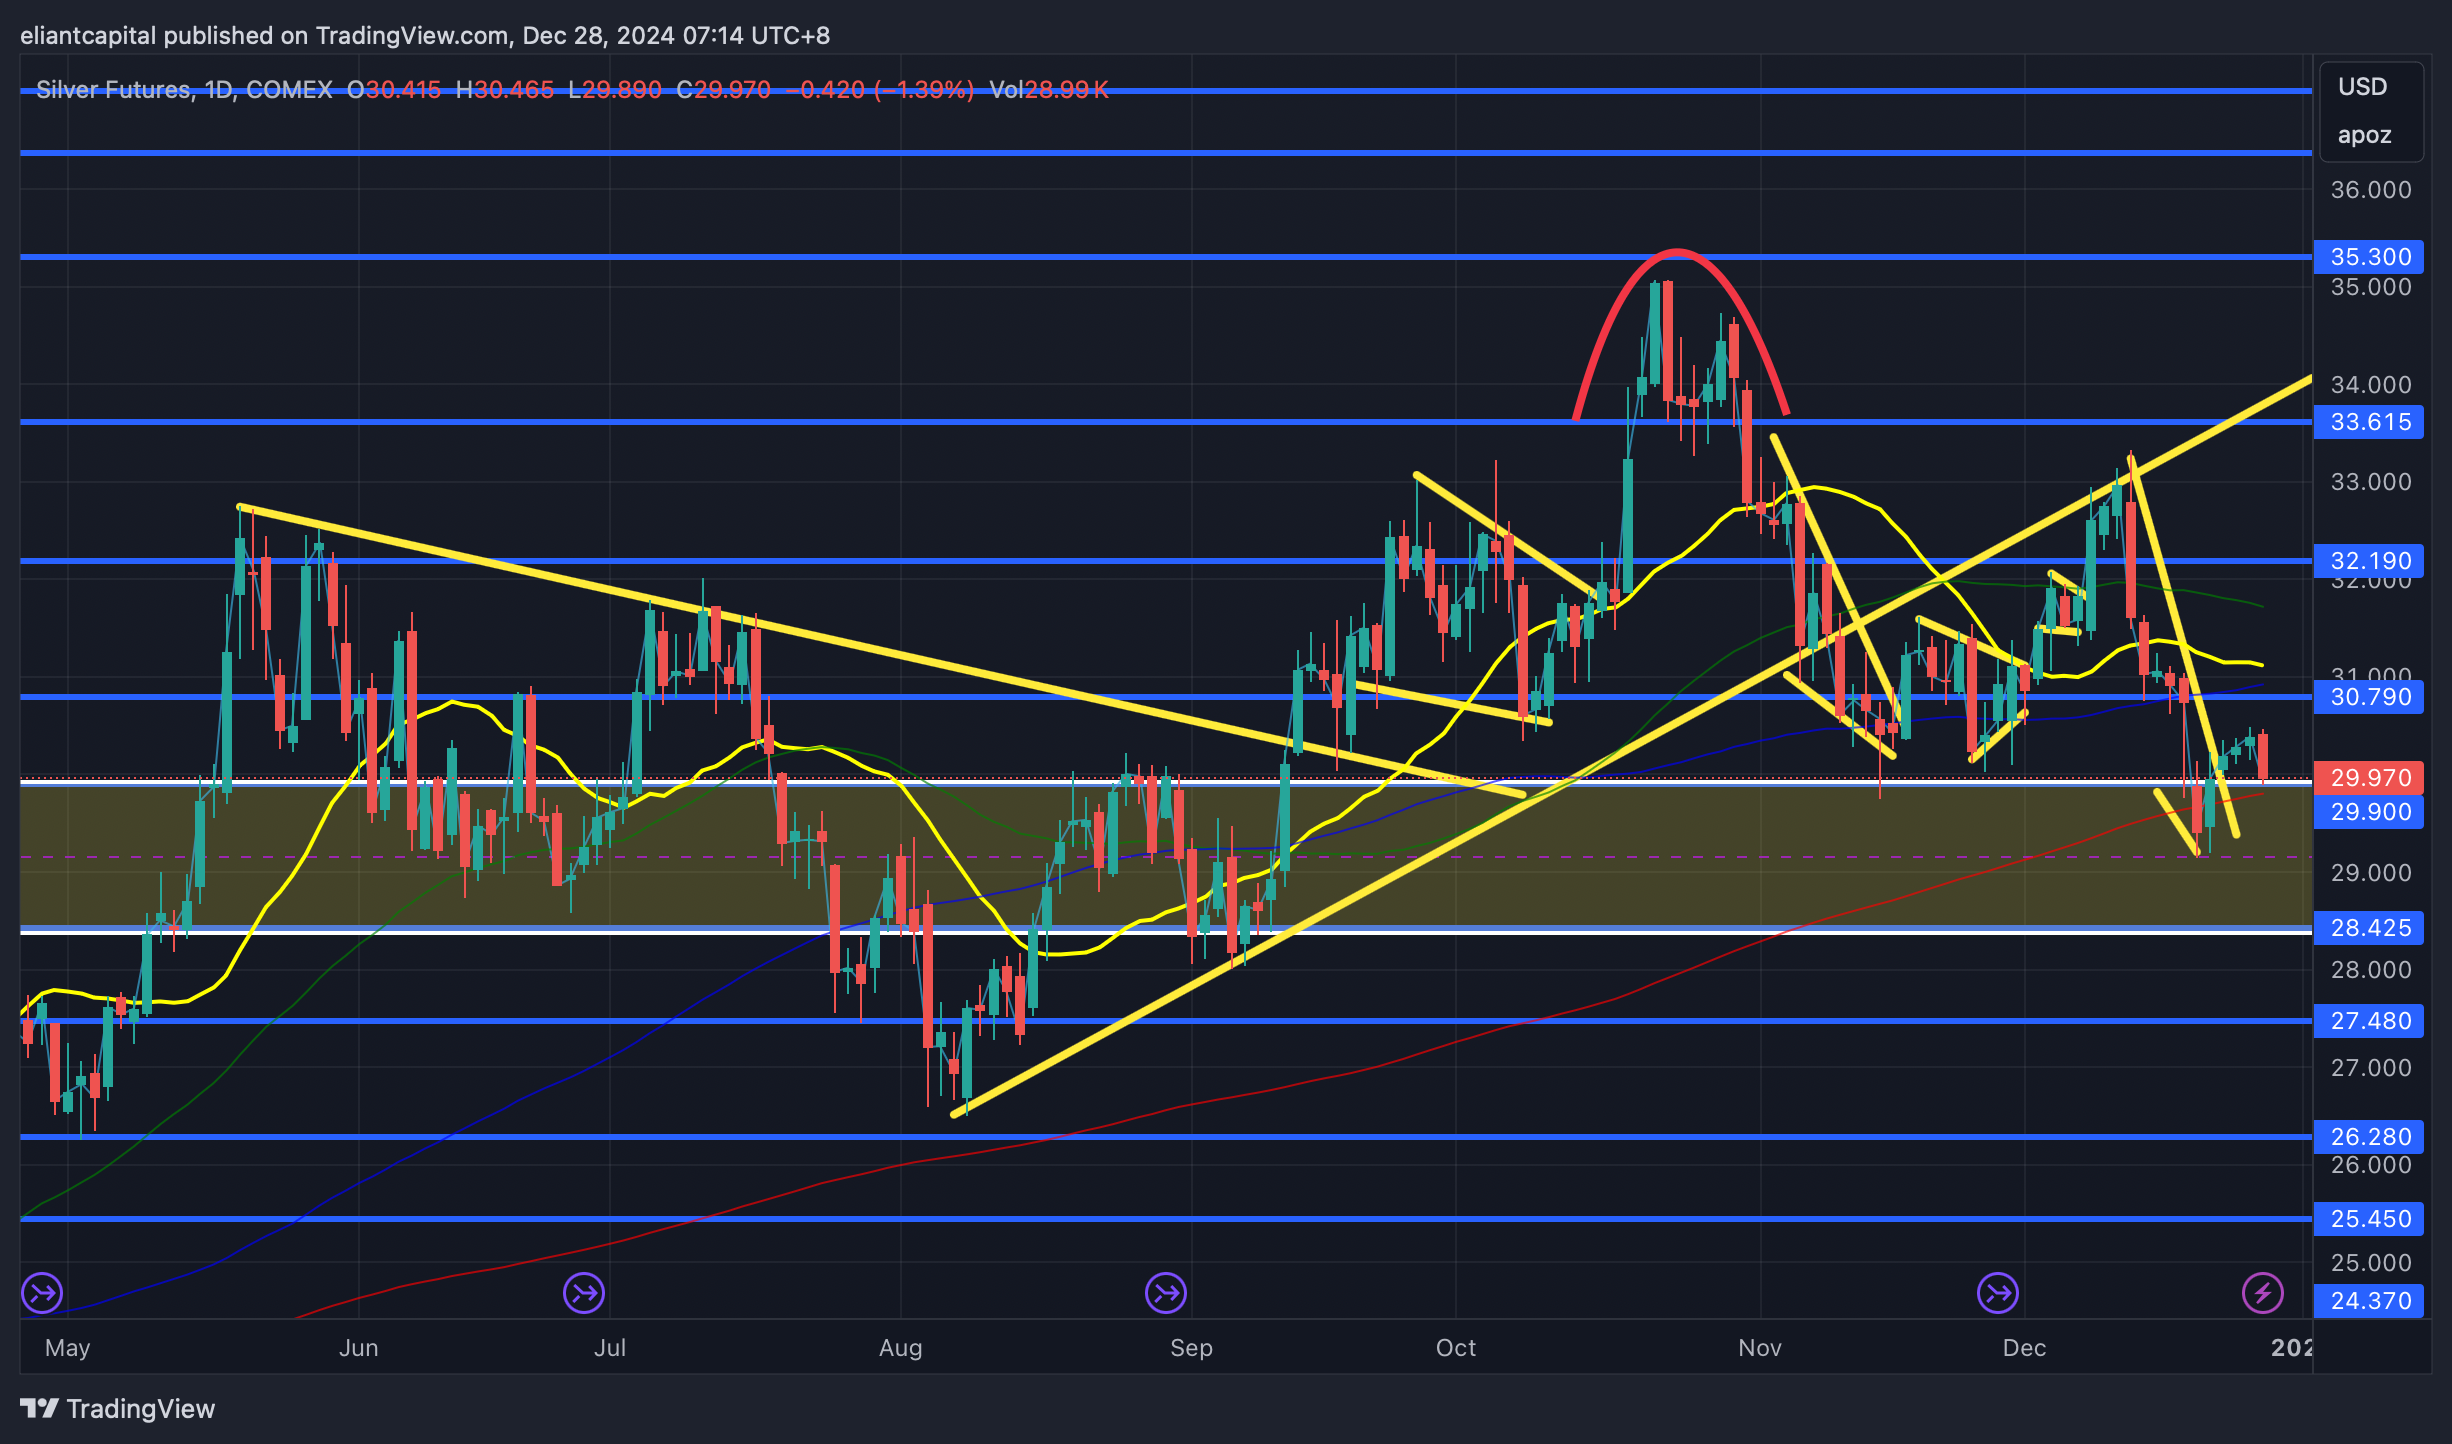Click the TradingView logo icon
This screenshot has height=1444, width=2452.
pos(40,1408)
